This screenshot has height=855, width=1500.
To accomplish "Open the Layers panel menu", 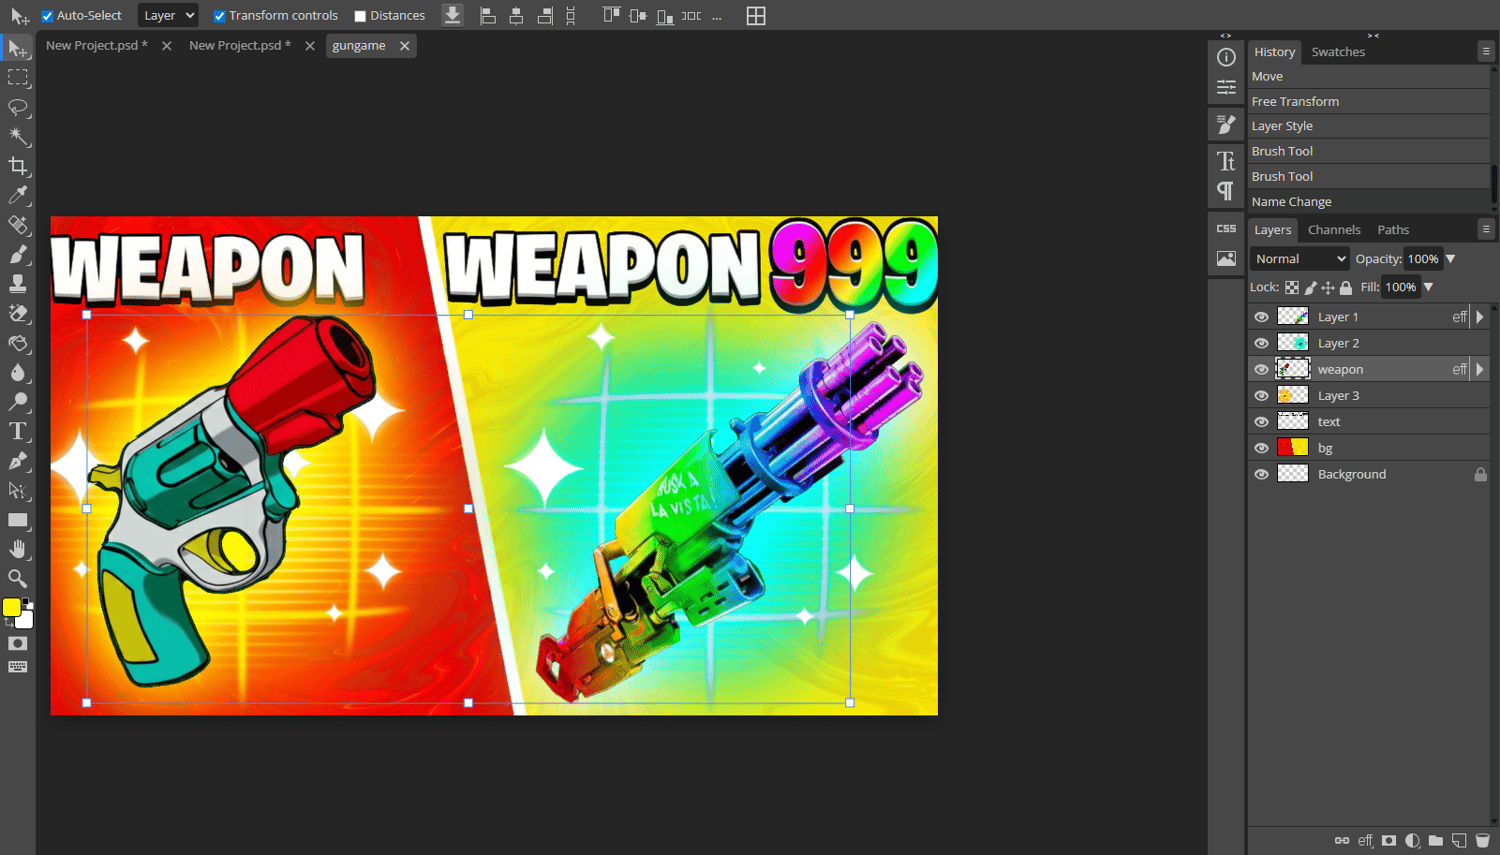I will (x=1486, y=229).
